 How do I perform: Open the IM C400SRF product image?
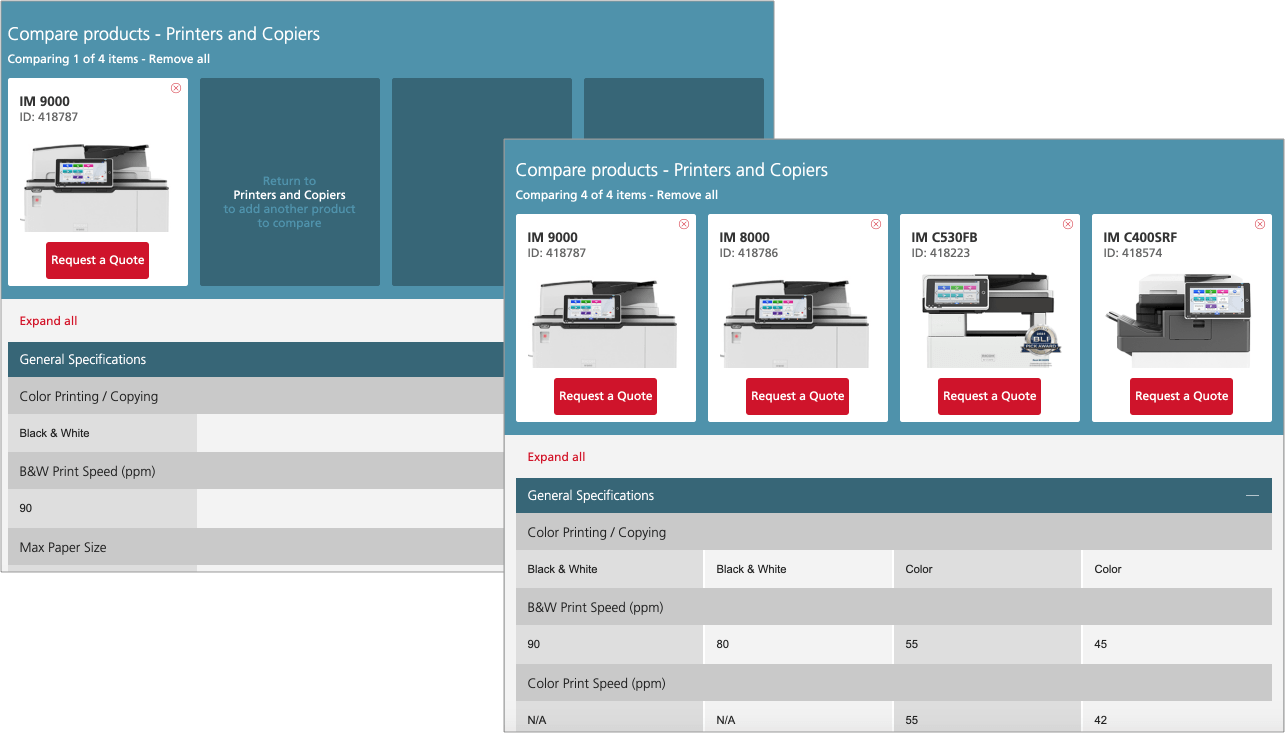click(x=1181, y=320)
